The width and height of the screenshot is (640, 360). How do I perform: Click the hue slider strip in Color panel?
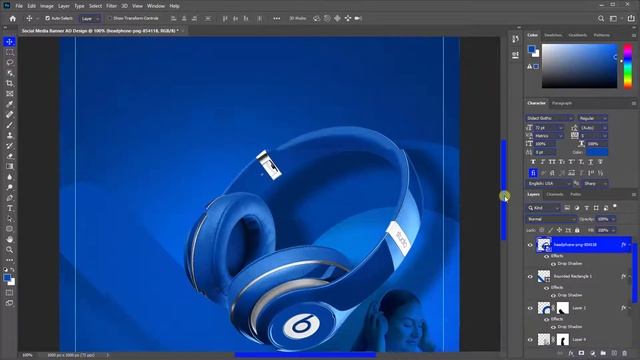point(628,66)
